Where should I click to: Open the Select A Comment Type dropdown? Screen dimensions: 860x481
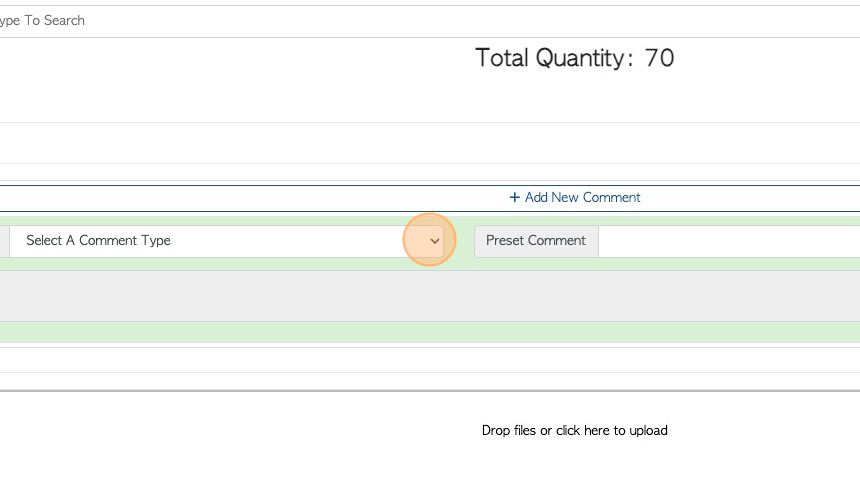tap(226, 241)
